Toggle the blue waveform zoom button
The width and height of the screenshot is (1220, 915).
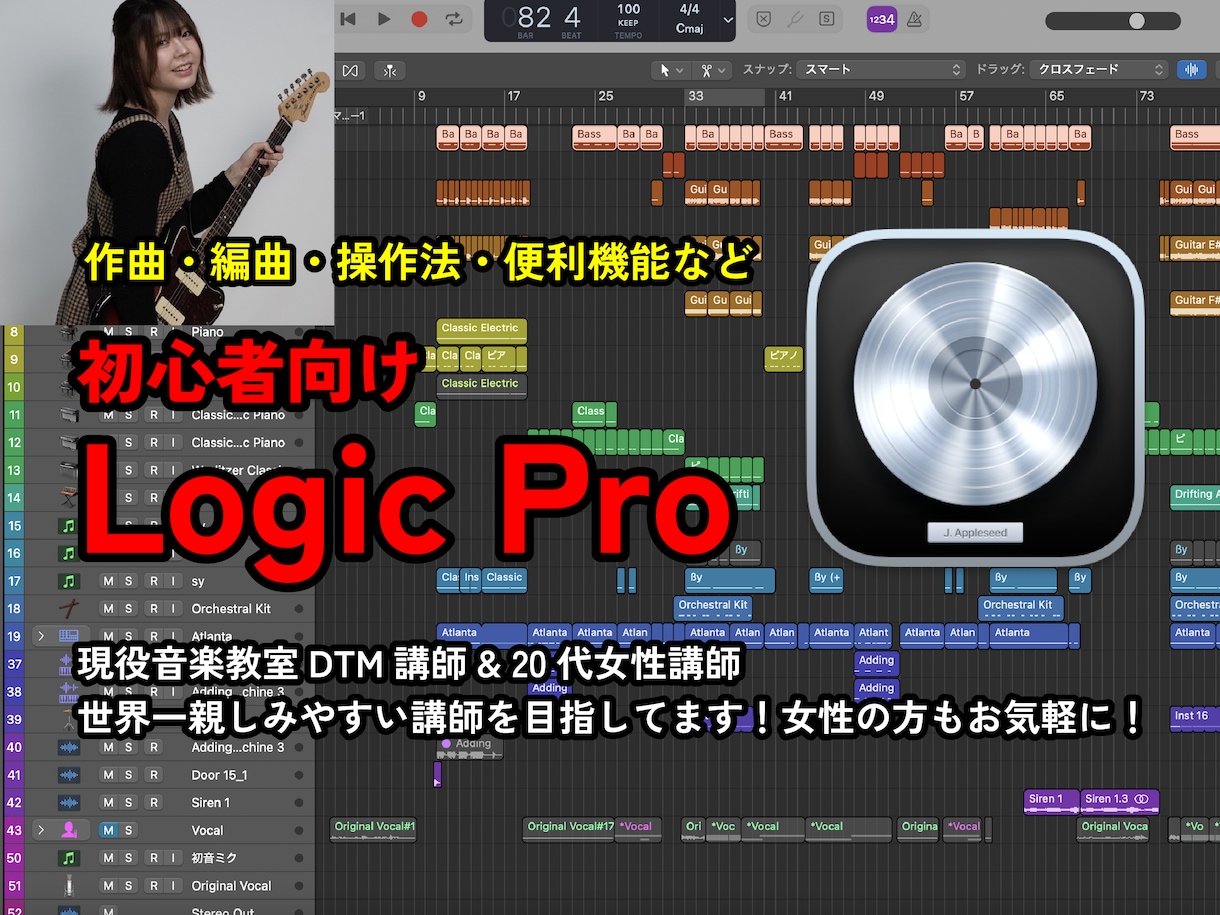click(x=1191, y=70)
